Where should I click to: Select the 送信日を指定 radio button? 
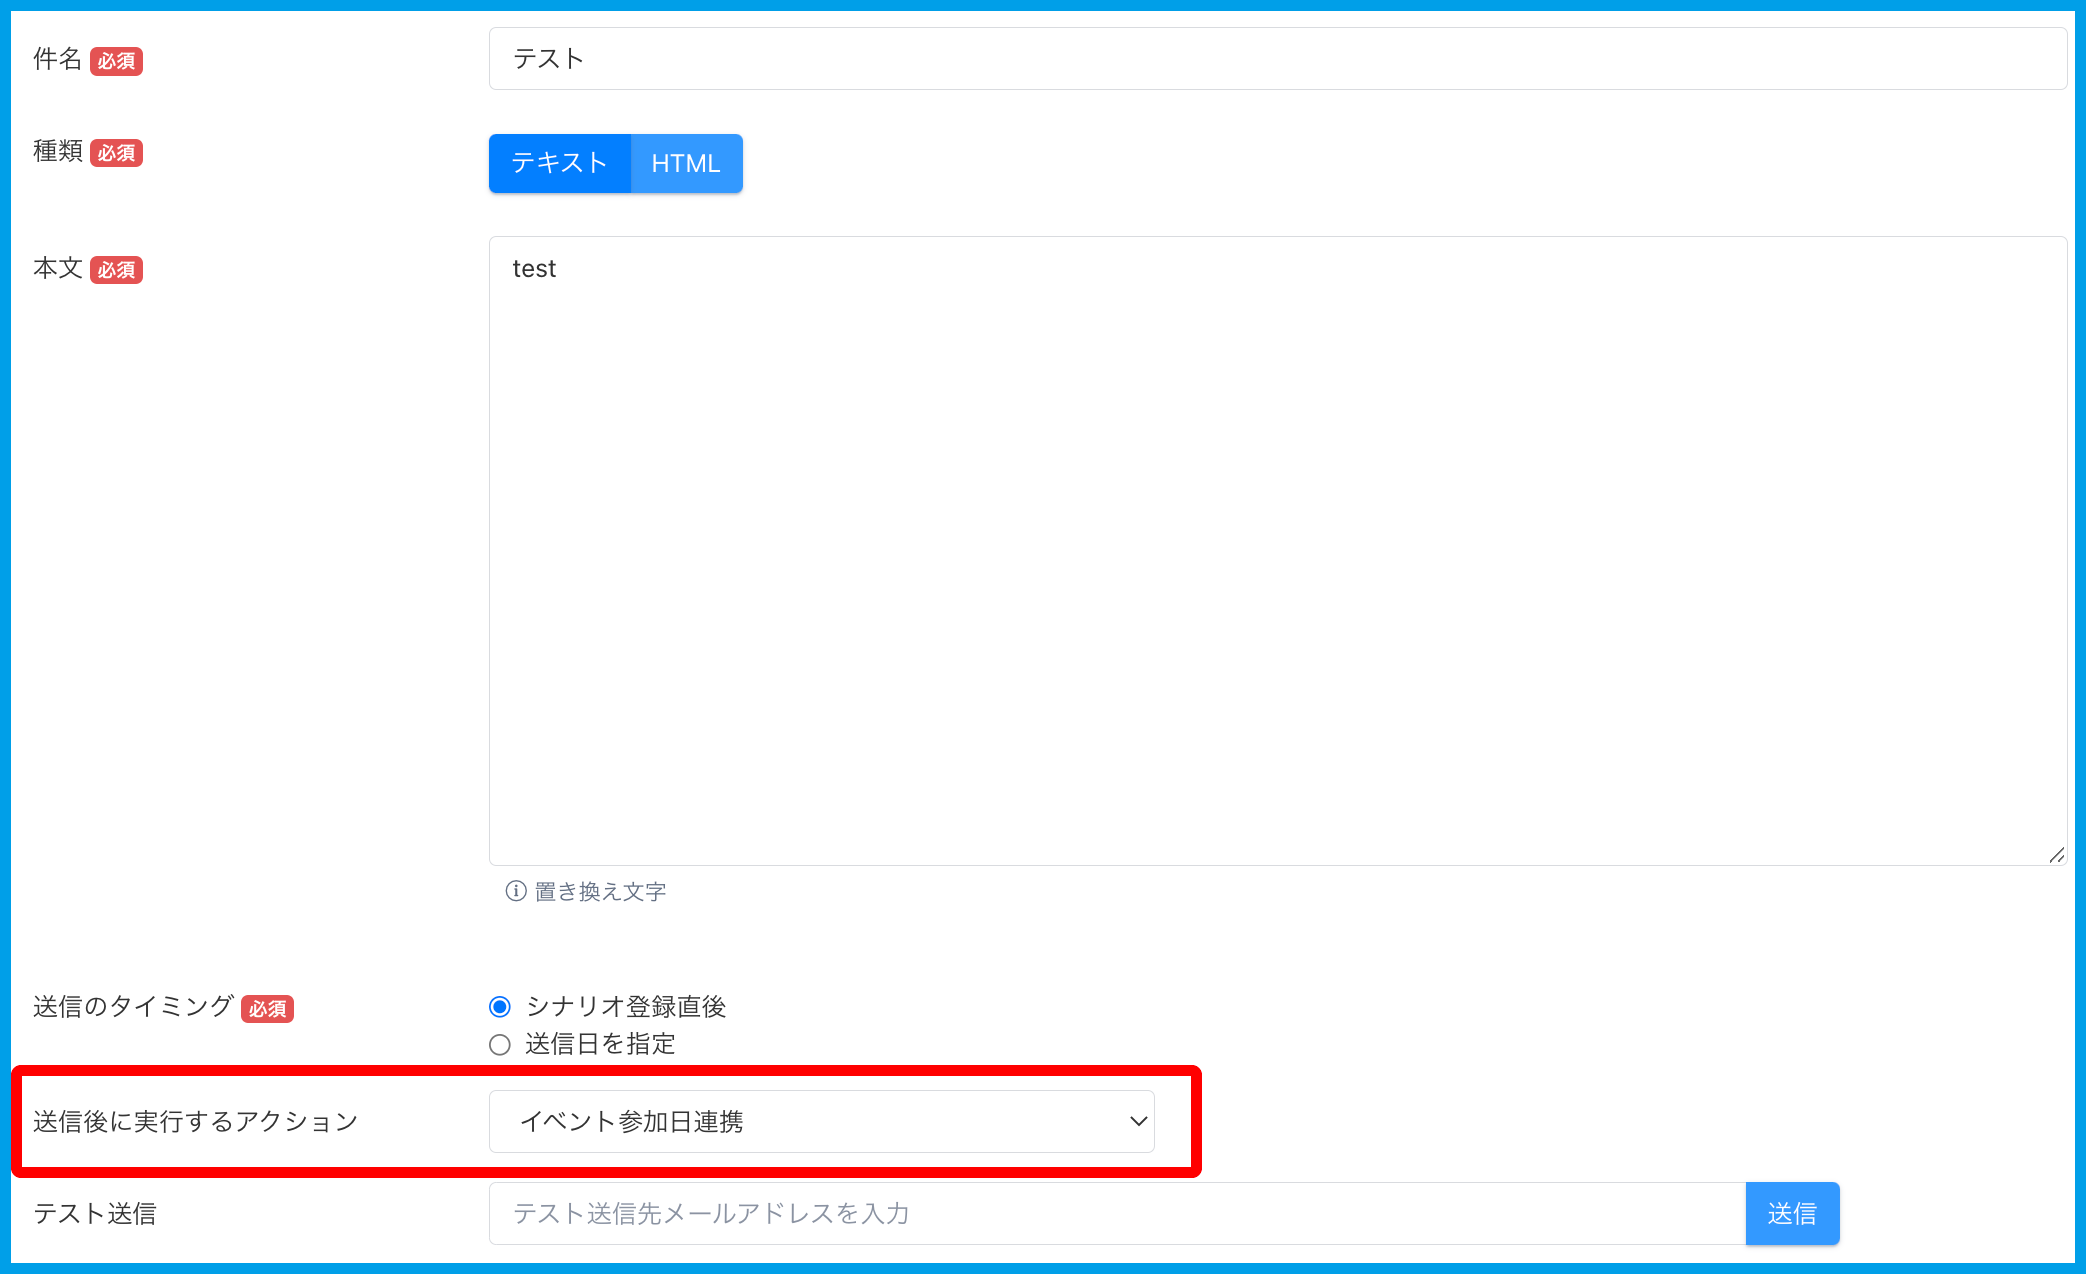tap(500, 1045)
